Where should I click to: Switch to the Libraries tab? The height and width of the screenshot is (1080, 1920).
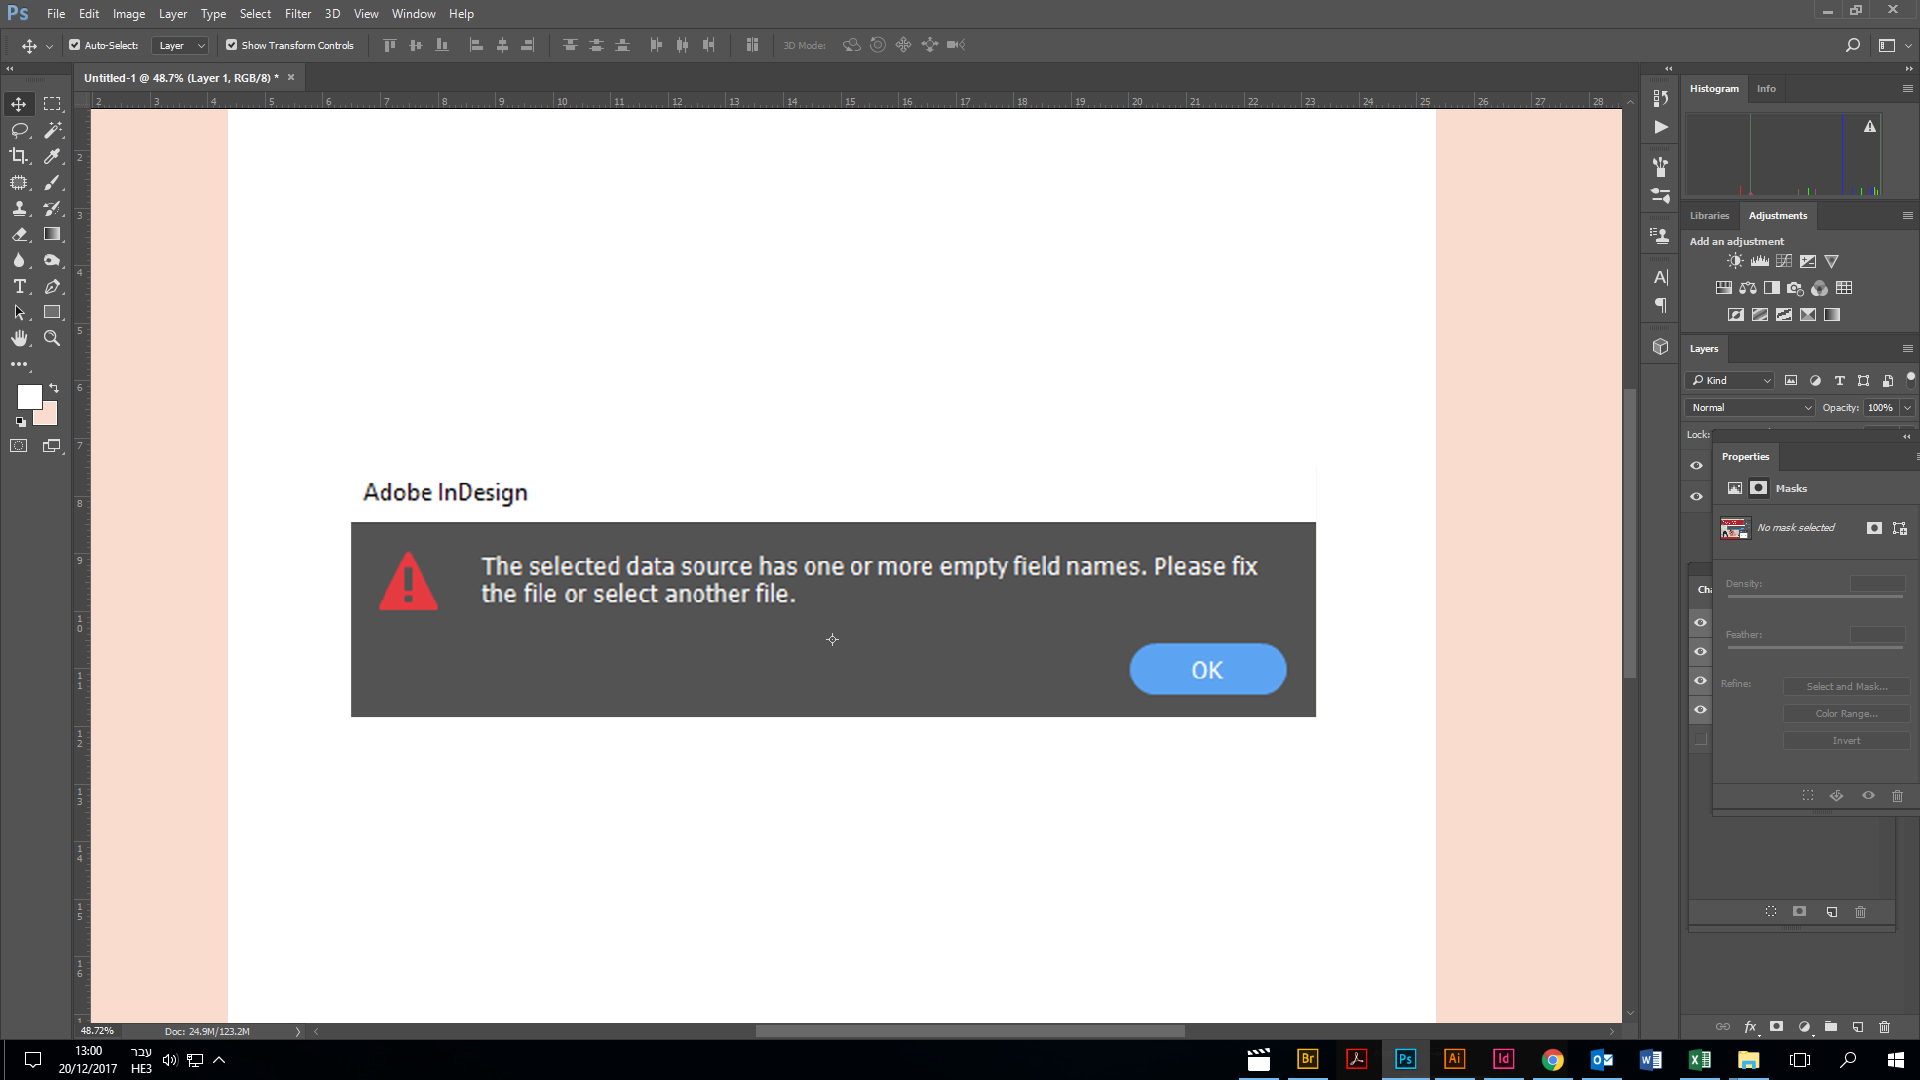tap(1709, 216)
